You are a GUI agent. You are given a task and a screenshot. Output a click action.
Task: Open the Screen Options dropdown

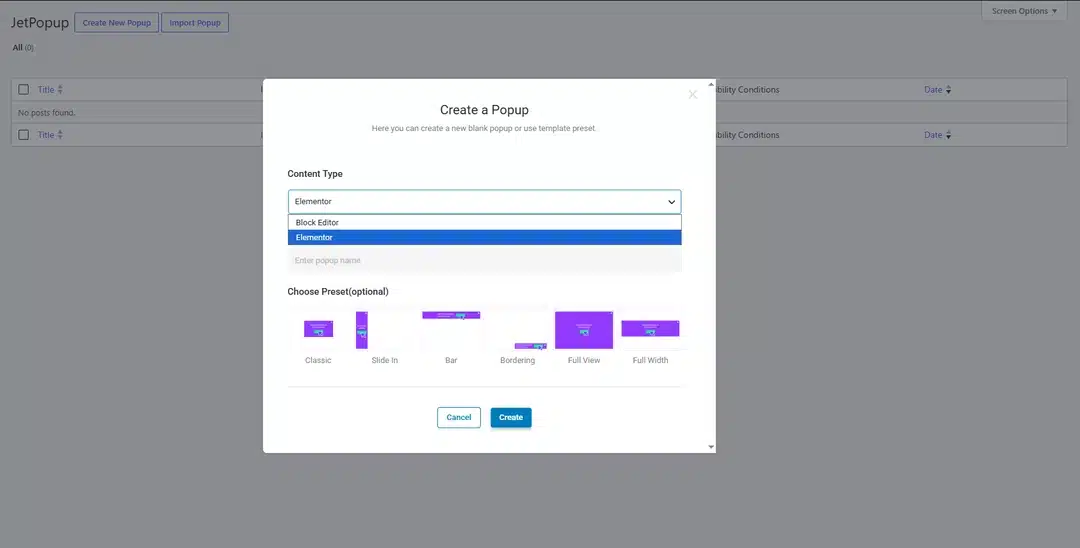tap(1024, 11)
